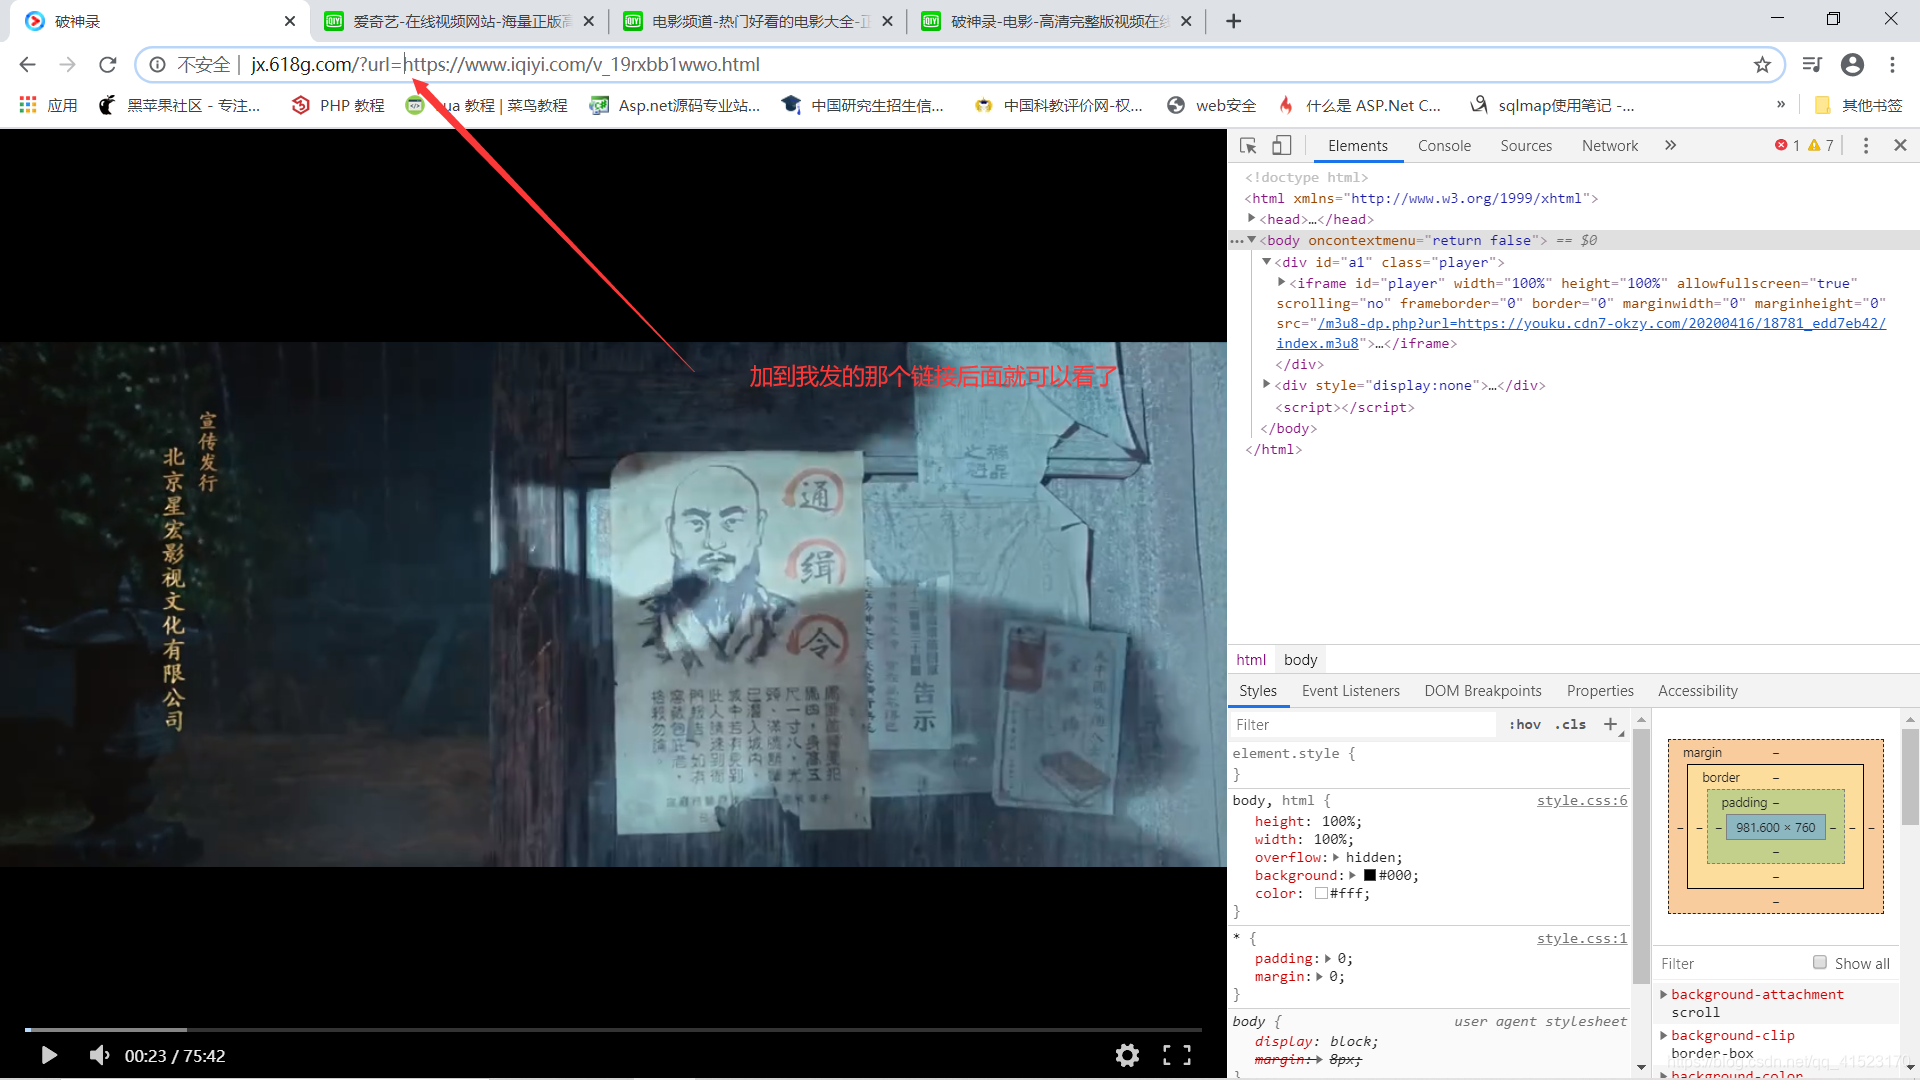Click the browser back arrow
1920x1080 pixels.
[27, 65]
